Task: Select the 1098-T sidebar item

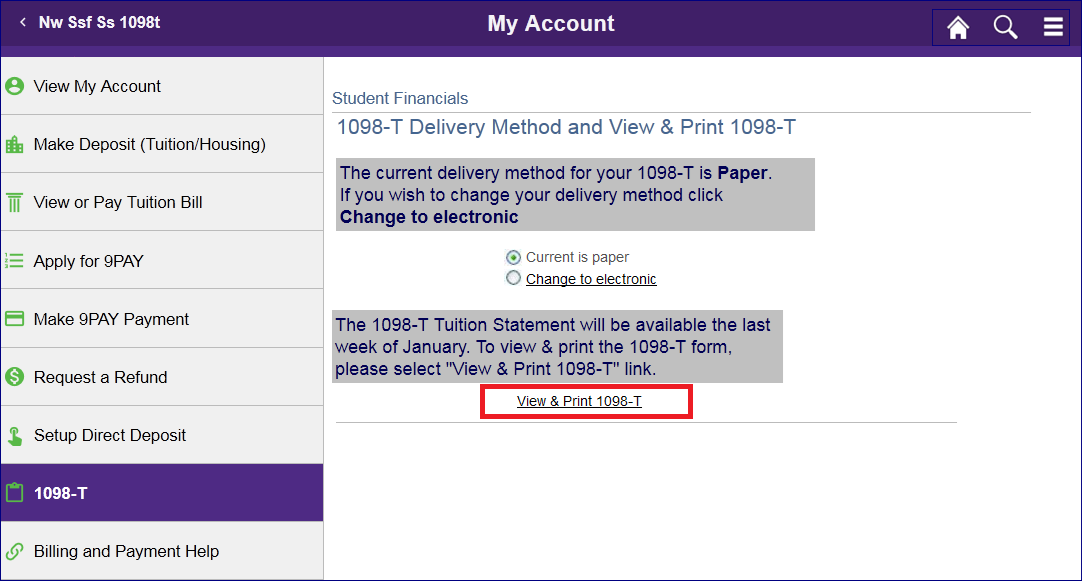Action: 162,493
